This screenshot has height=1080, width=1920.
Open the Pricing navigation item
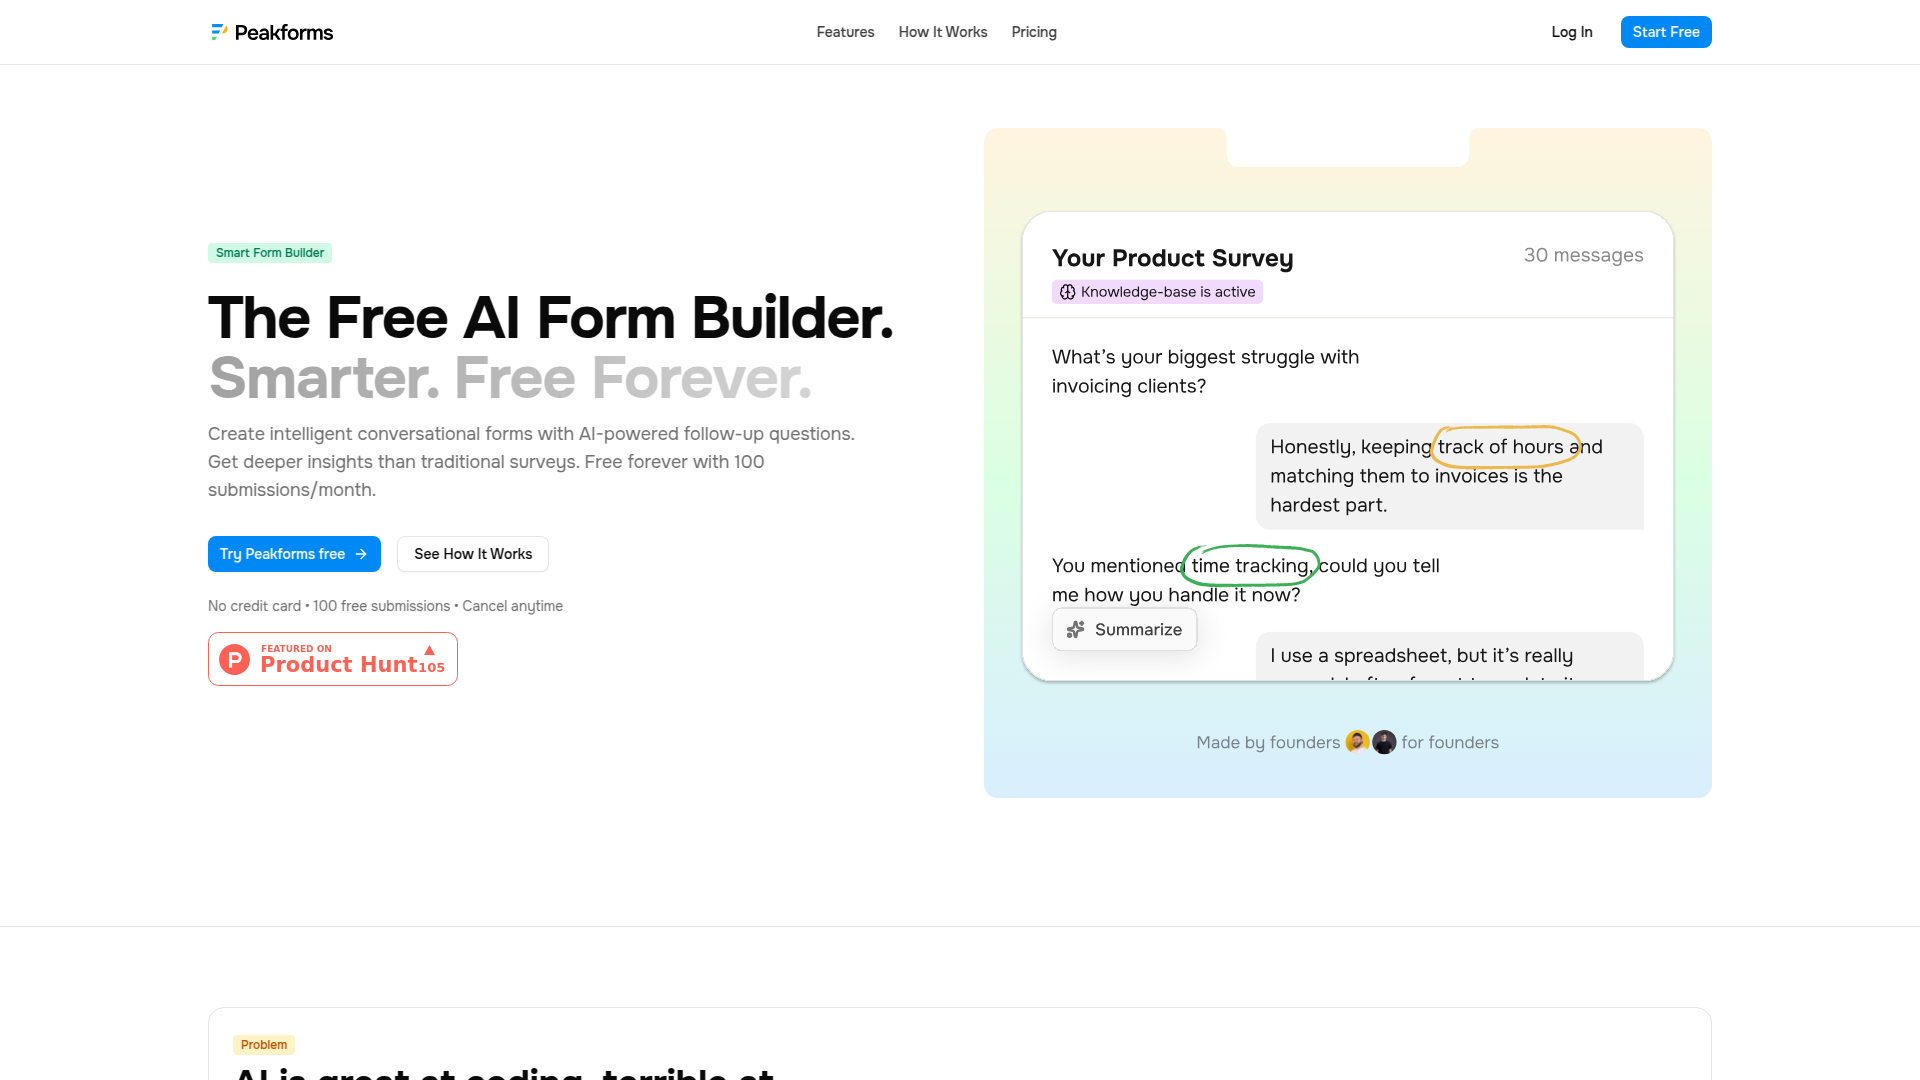coord(1033,32)
